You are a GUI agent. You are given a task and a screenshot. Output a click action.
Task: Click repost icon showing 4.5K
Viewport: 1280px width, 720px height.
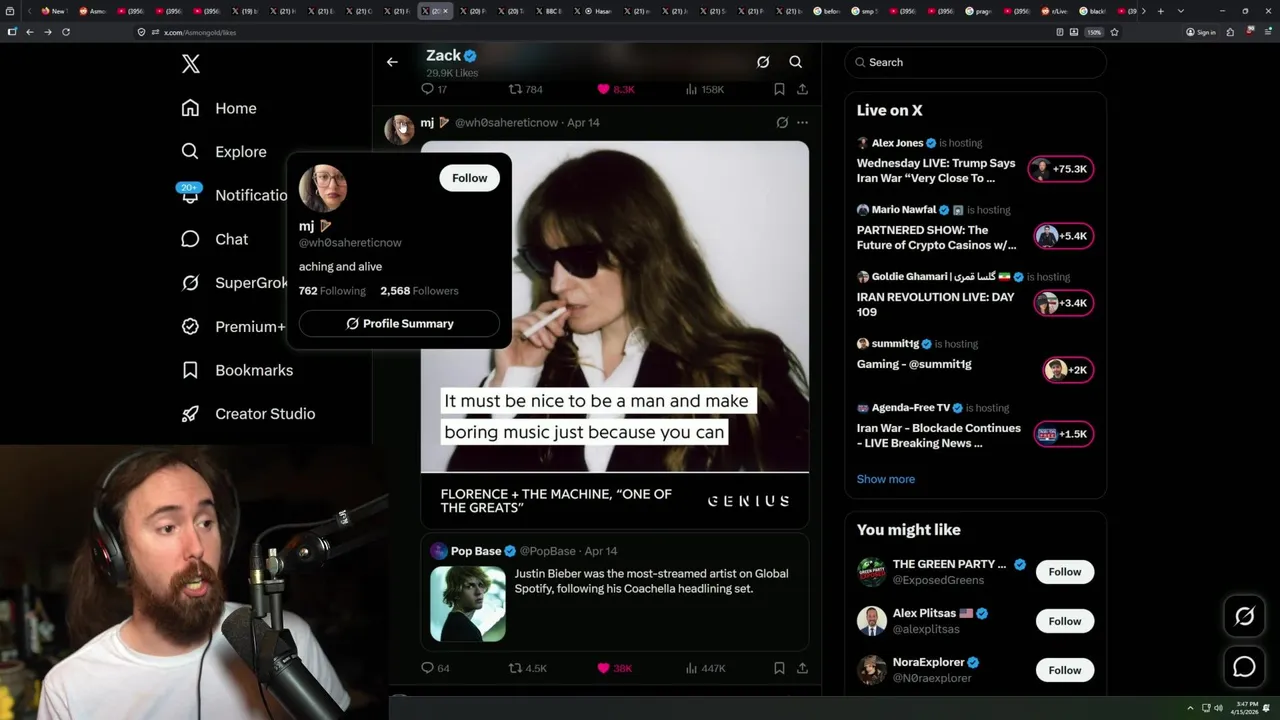516,668
